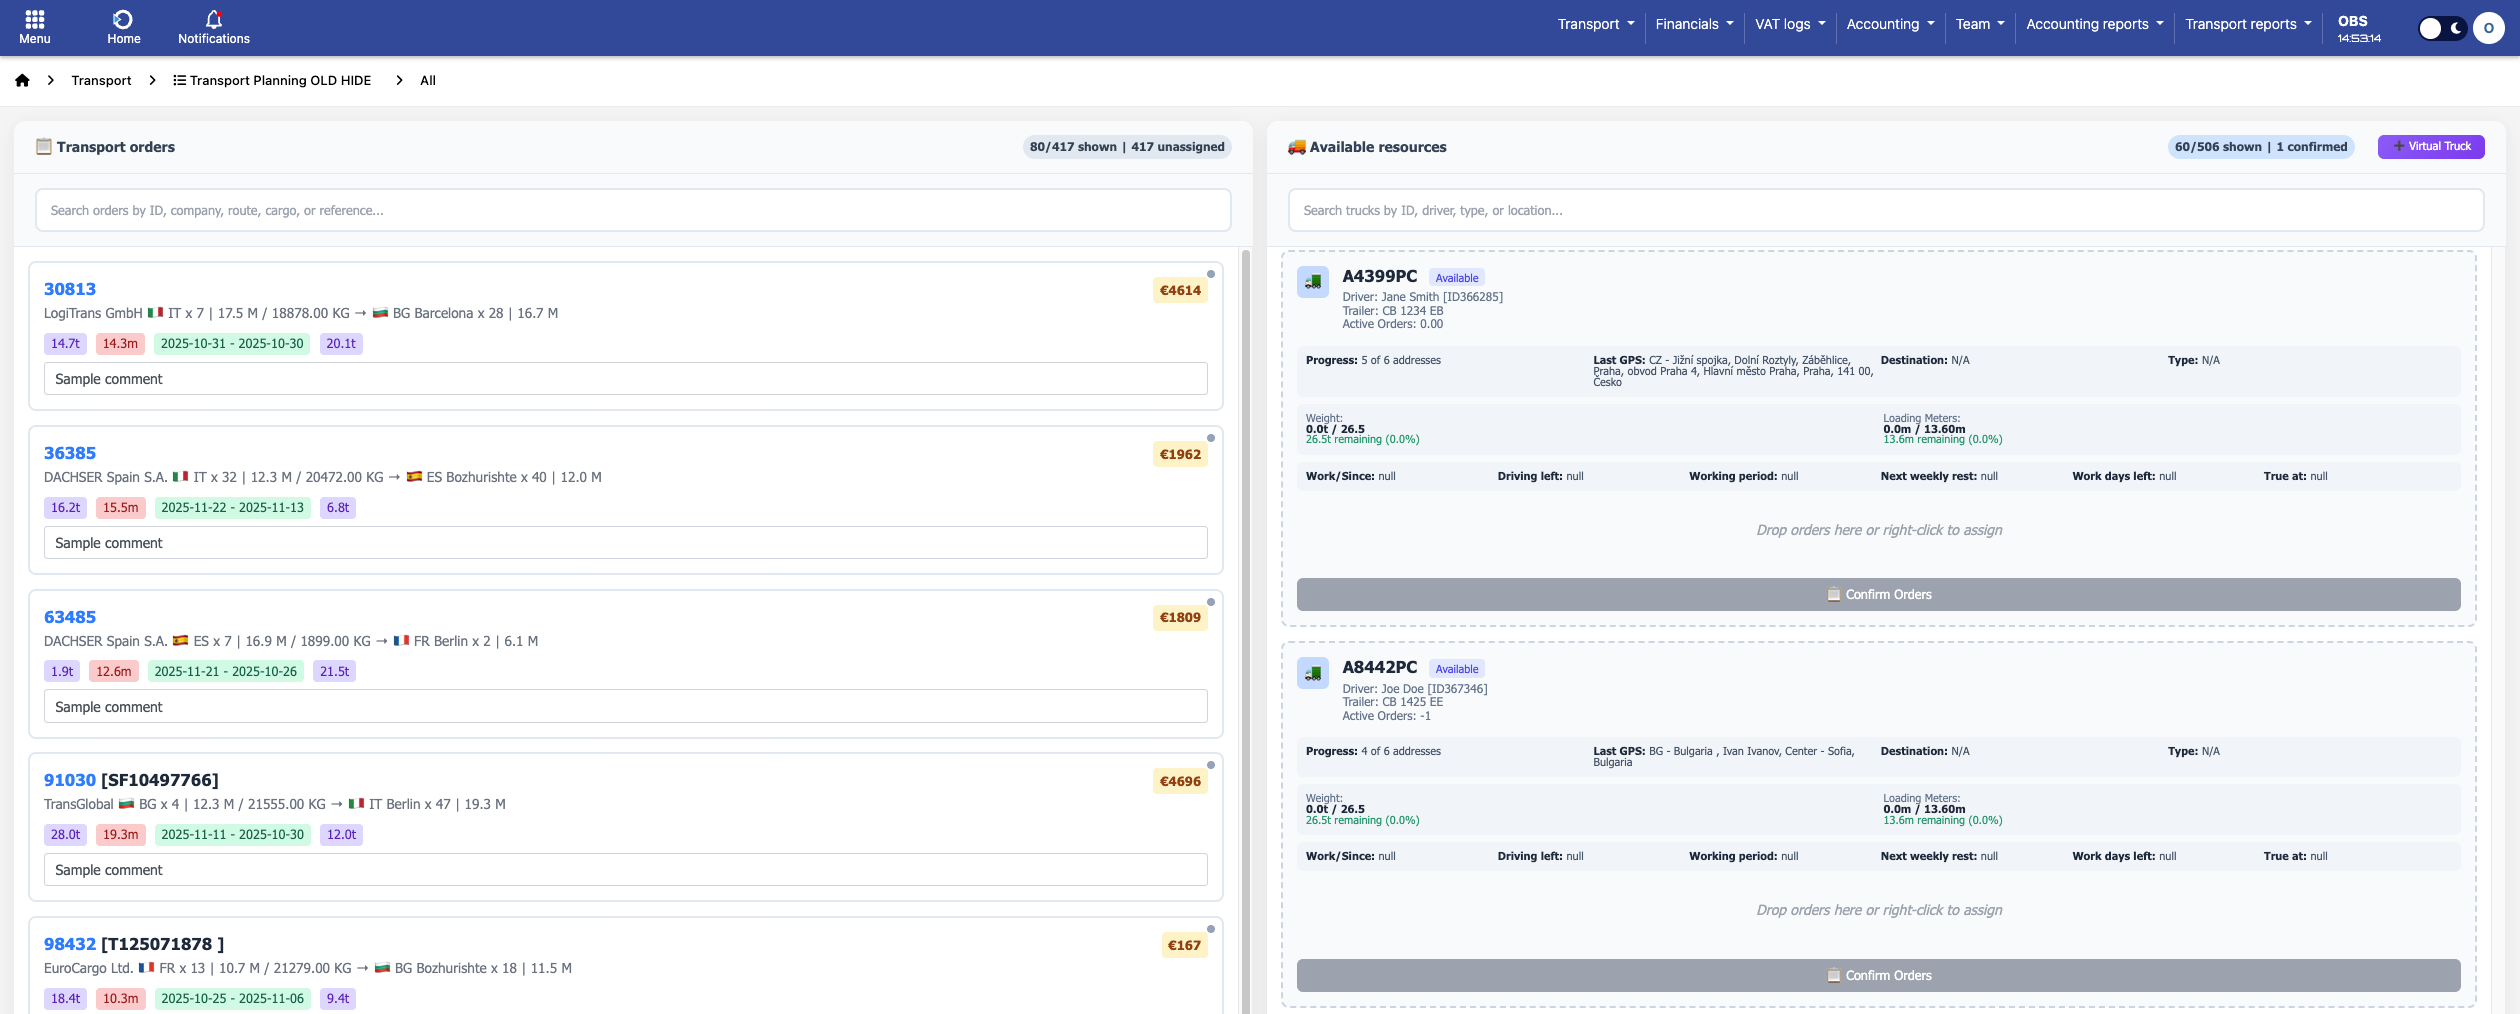Open the Menu grid icon
Screen dimensions: 2520x1014
pos(34,20)
